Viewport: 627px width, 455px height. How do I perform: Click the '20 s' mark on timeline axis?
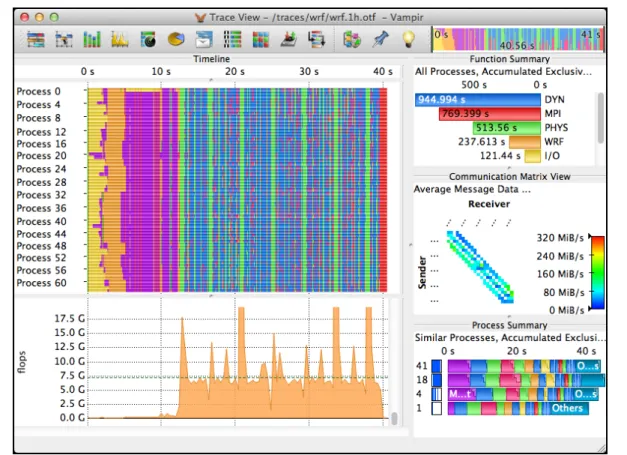[235, 72]
